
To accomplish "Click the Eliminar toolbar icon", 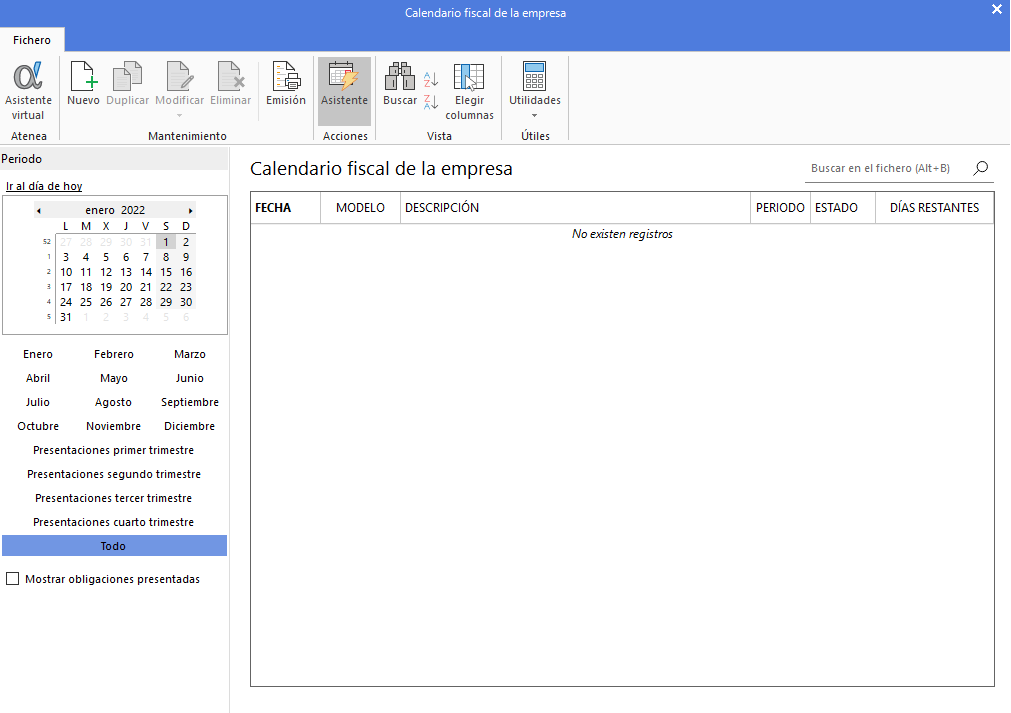I will point(230,84).
